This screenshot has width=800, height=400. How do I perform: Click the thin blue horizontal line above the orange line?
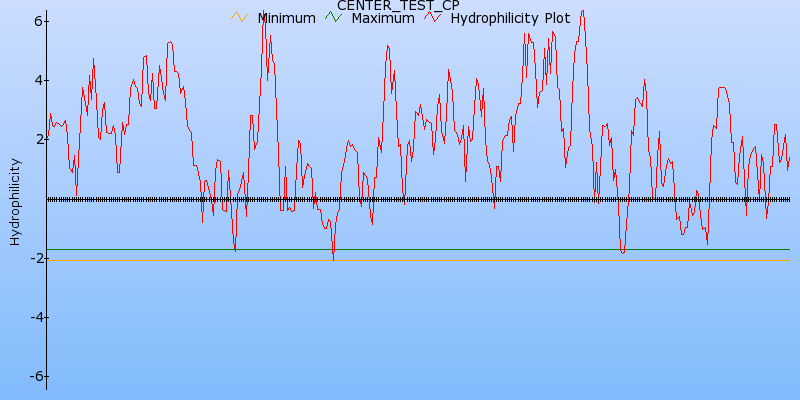click(x=500, y=249)
